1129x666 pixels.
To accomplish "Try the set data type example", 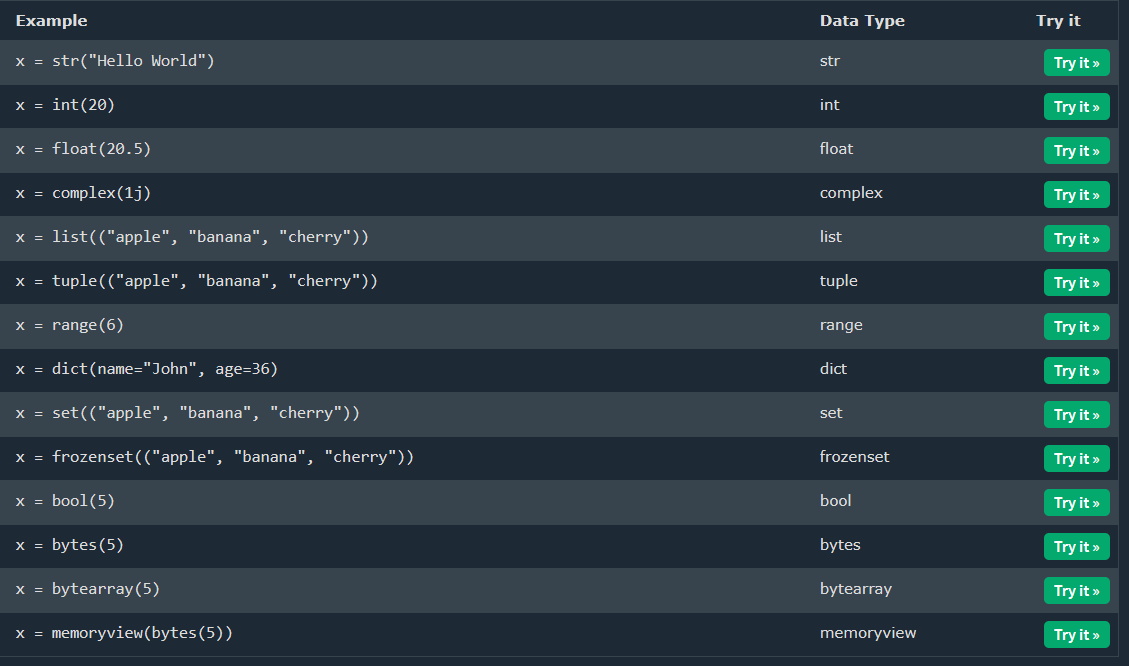I will 1076,415.
